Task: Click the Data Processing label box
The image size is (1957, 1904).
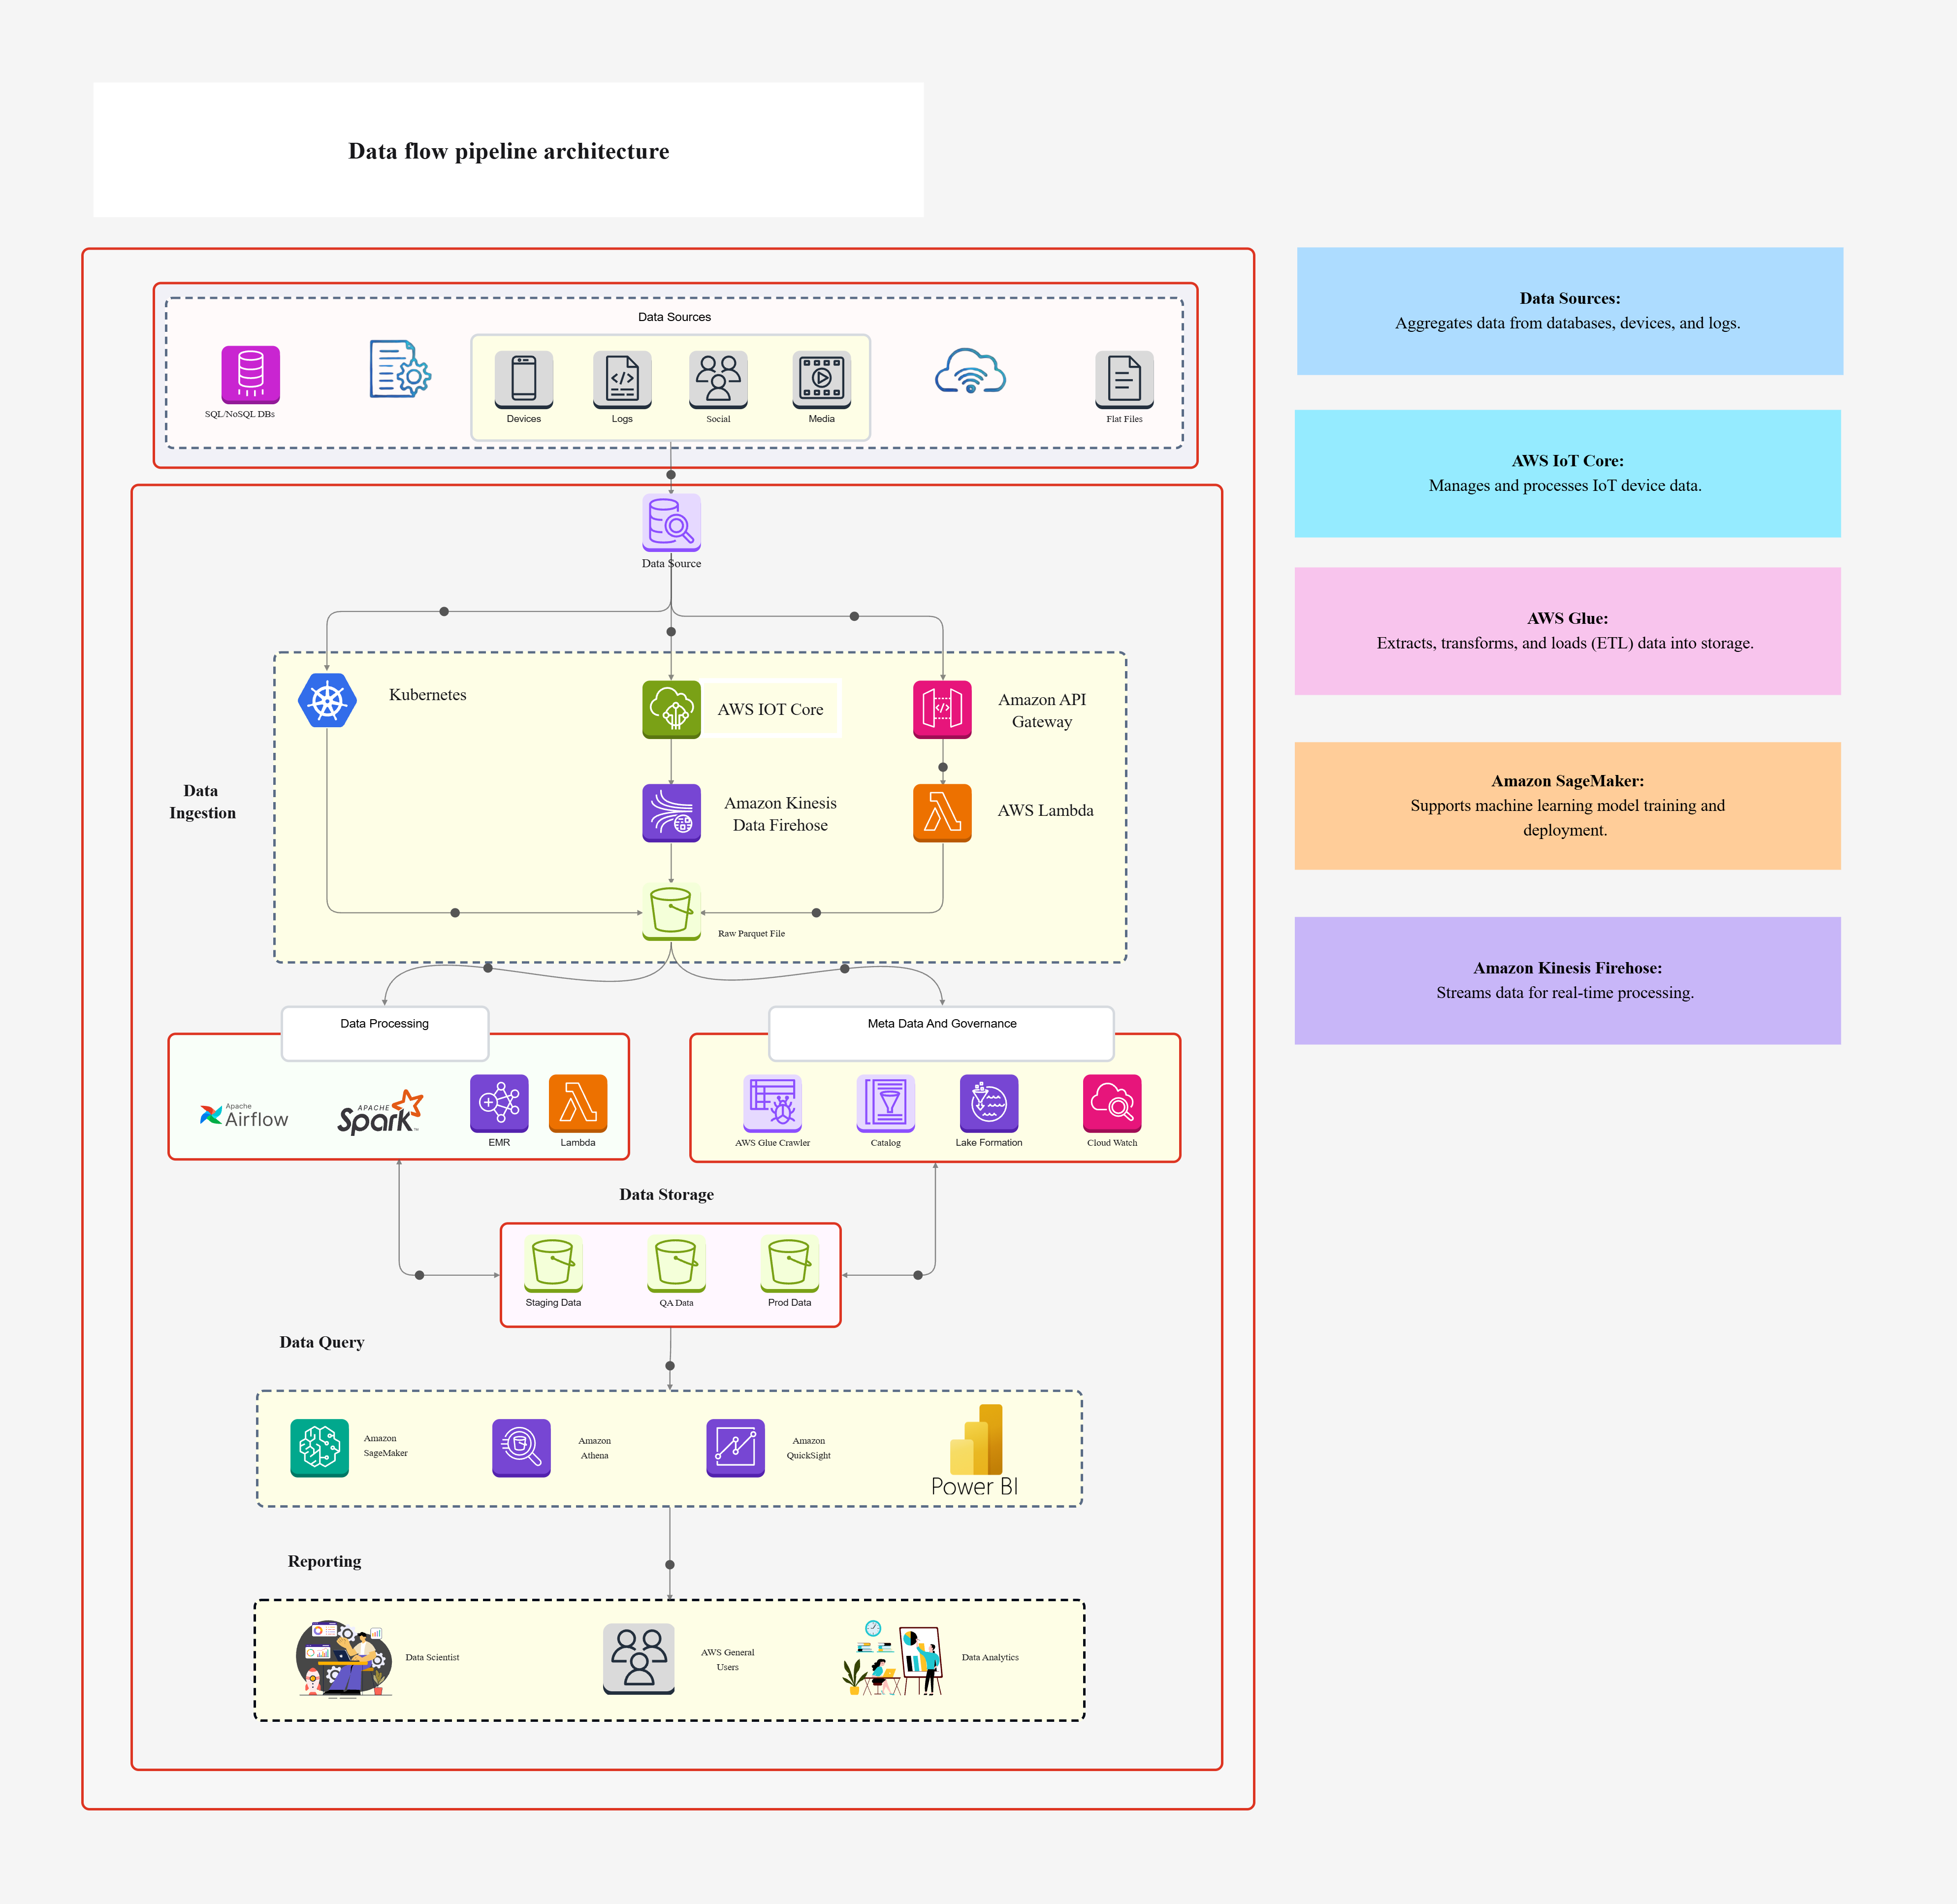Action: pyautogui.click(x=385, y=1033)
